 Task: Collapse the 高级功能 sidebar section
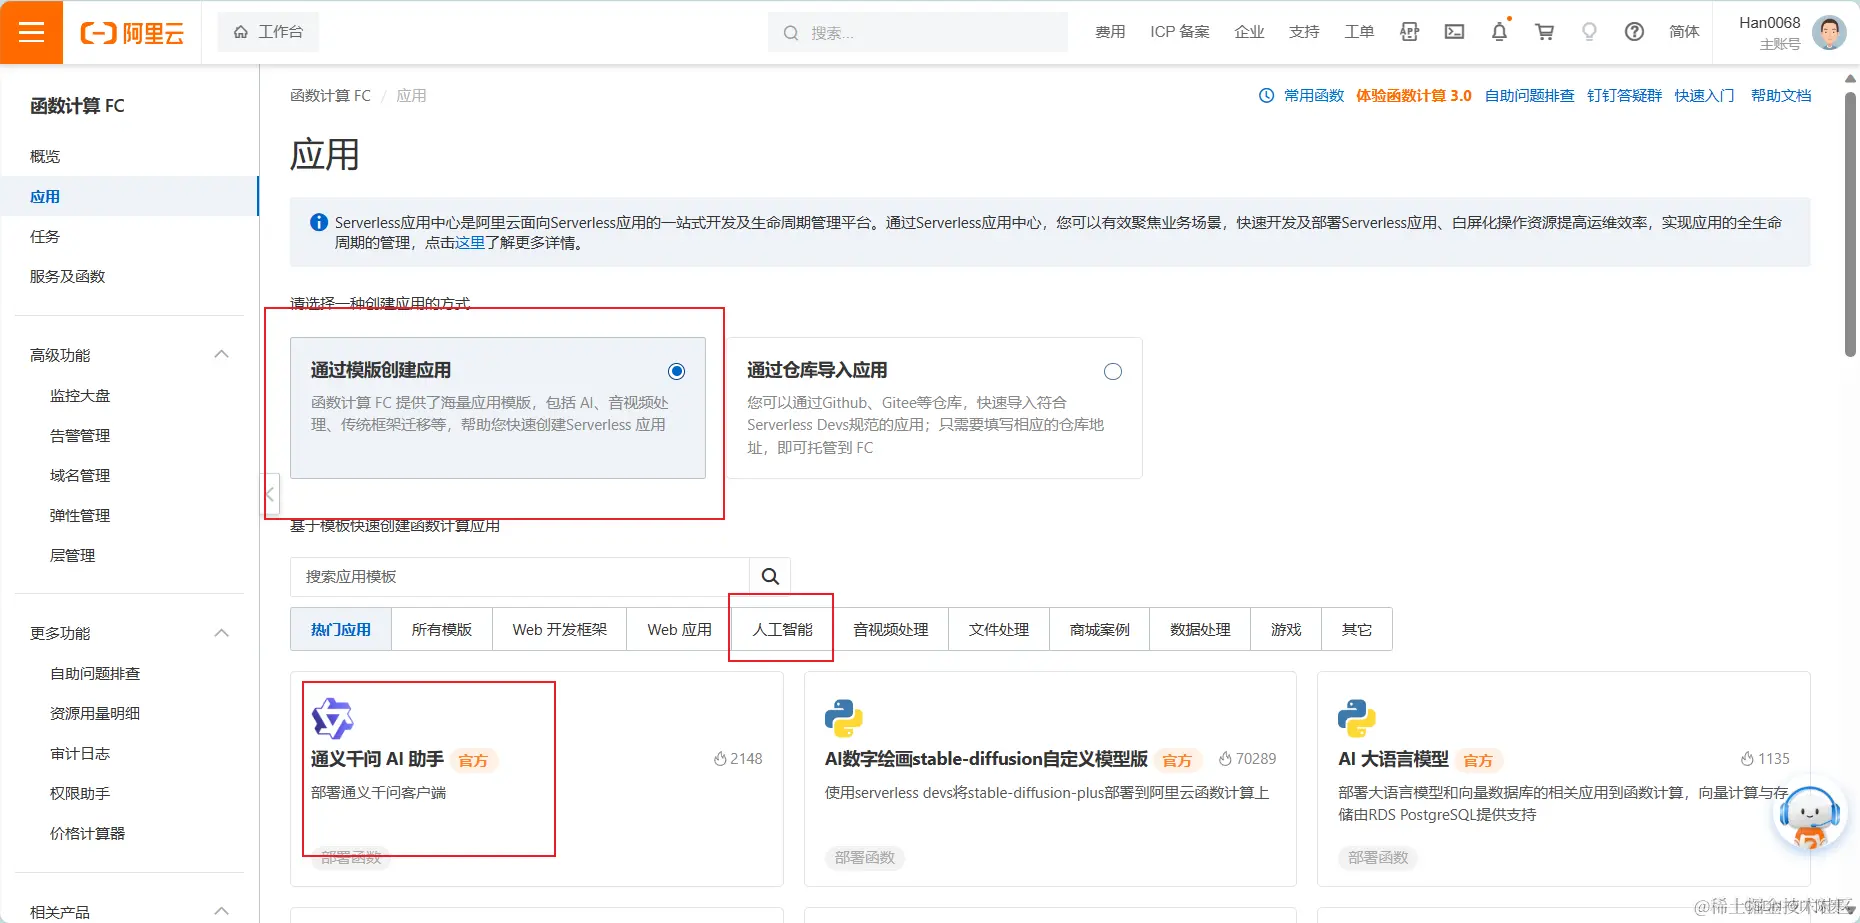click(222, 354)
